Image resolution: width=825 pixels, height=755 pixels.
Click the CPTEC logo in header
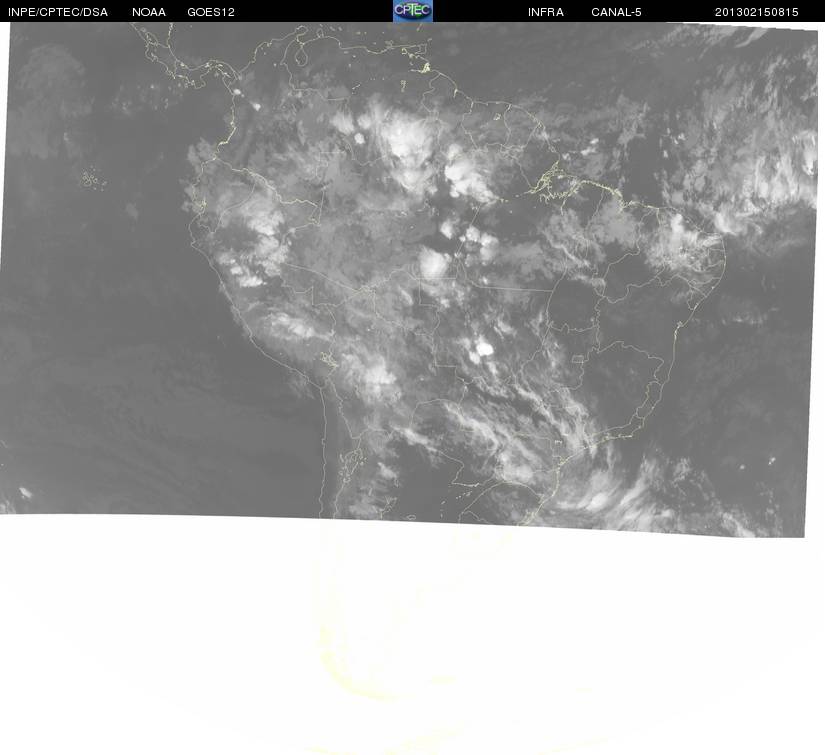click(412, 11)
